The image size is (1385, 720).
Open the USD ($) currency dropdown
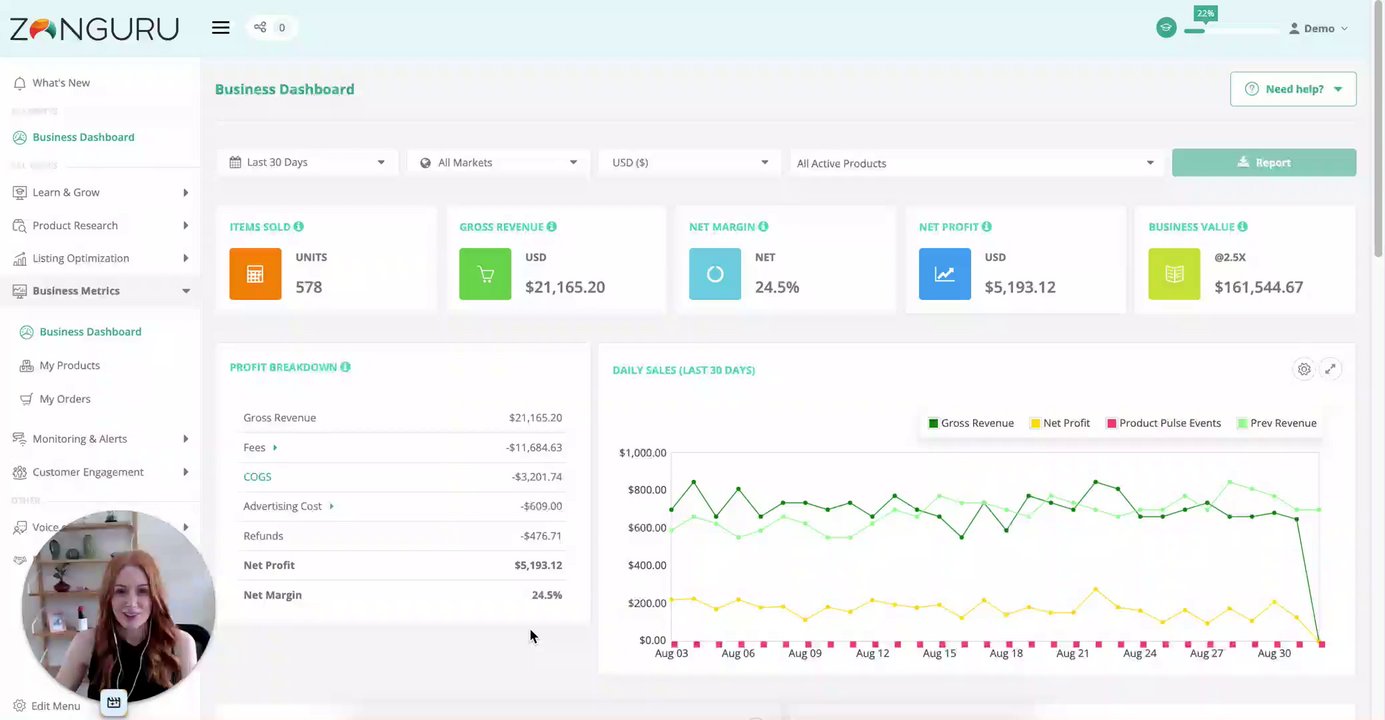pos(689,162)
